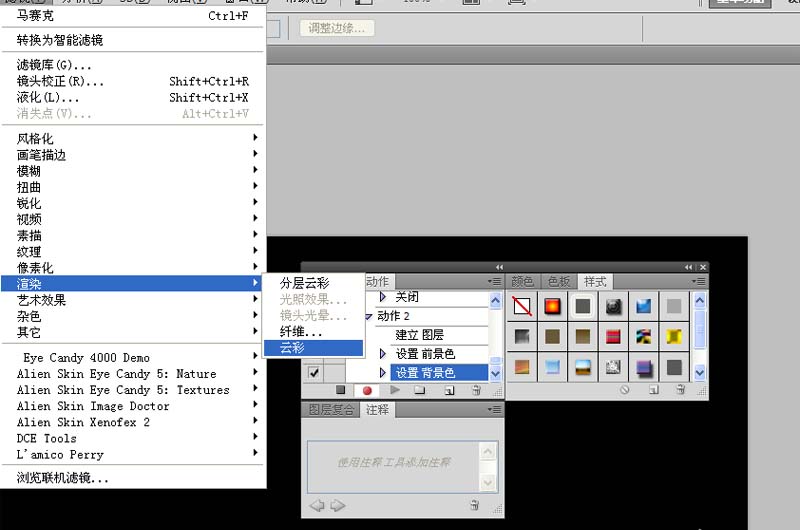Screen dimensions: 800x530
Task: Switch to the 图层复合 tab
Action: point(332,410)
